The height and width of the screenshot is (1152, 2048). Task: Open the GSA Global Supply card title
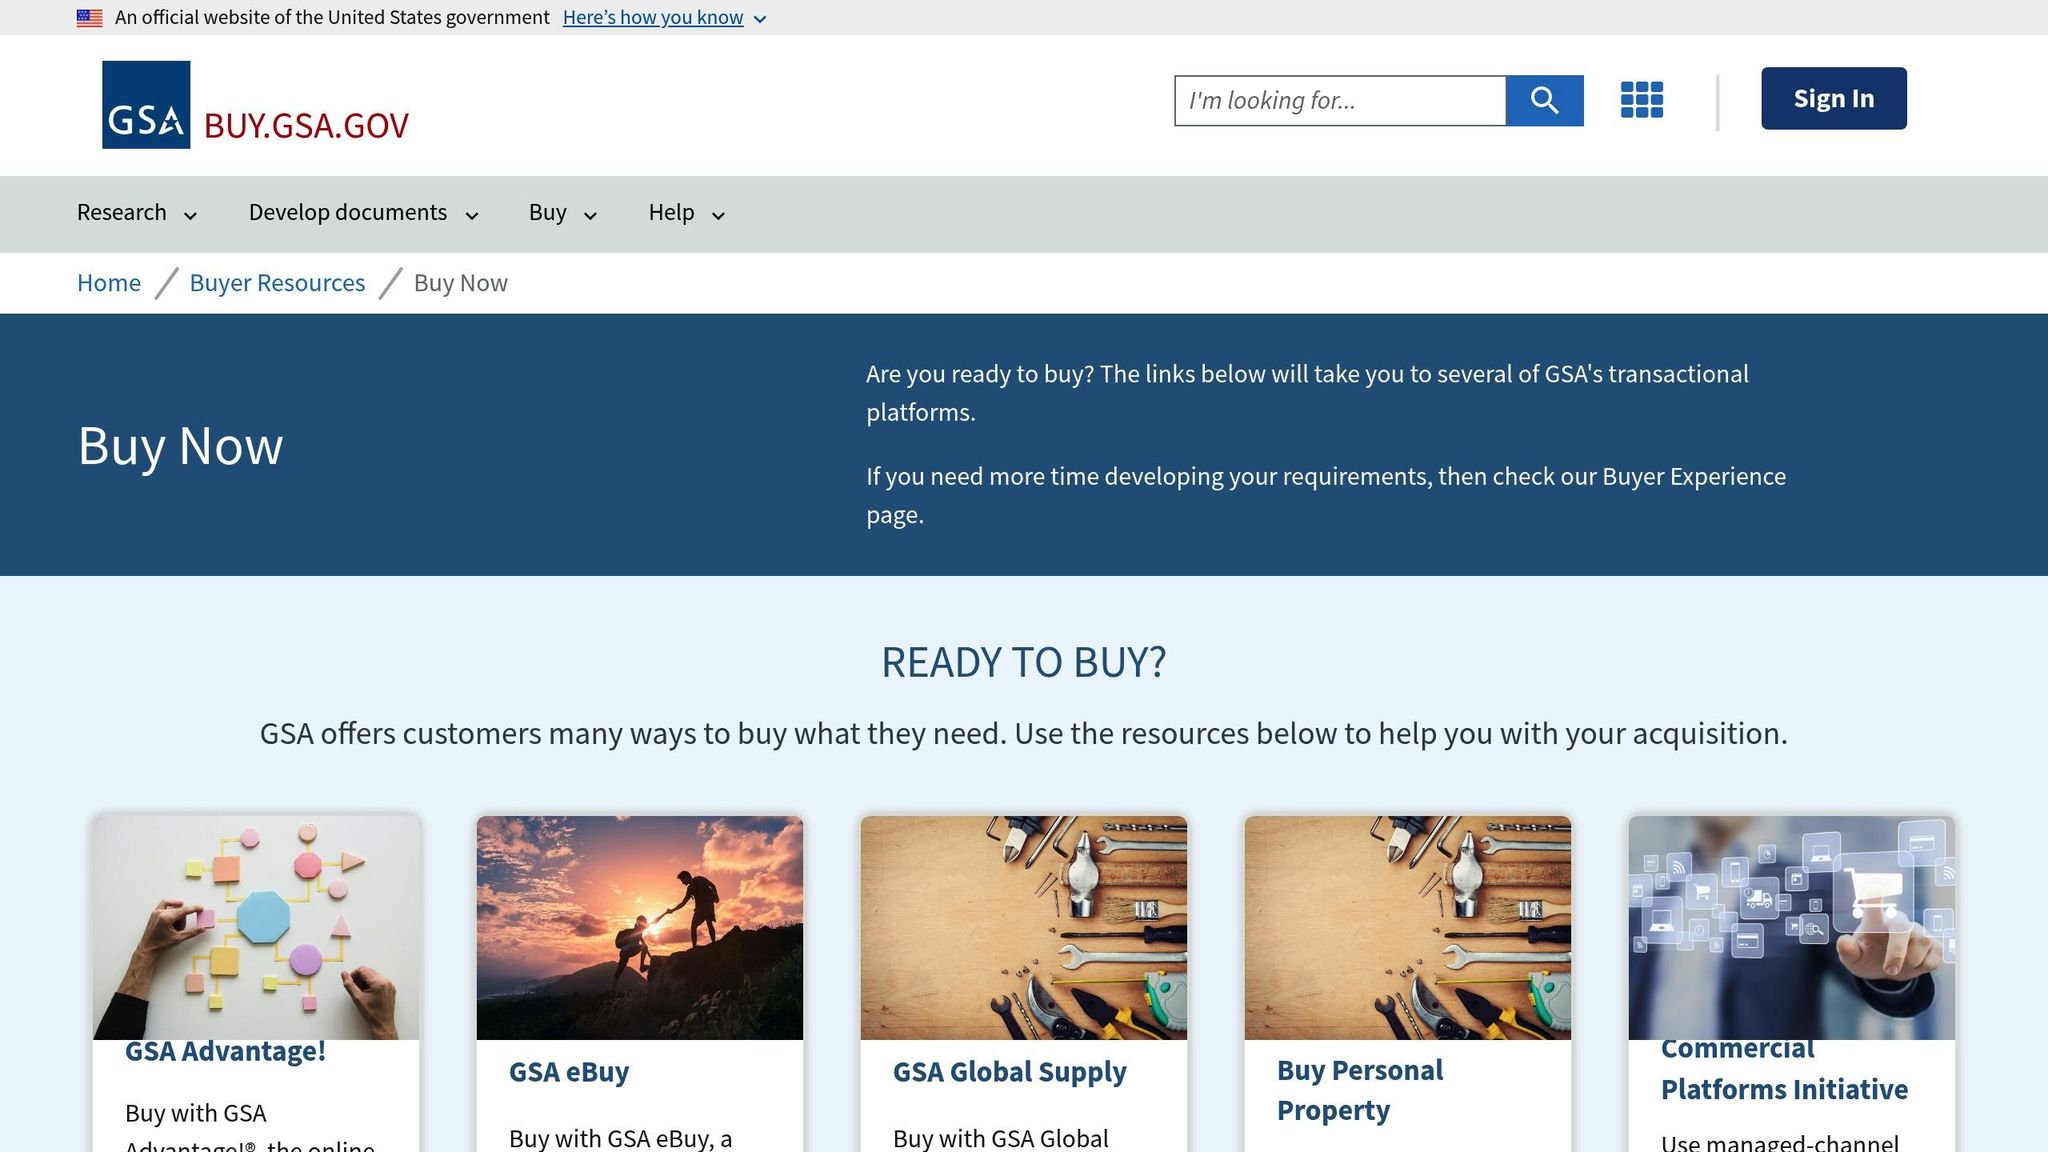[x=1009, y=1072]
